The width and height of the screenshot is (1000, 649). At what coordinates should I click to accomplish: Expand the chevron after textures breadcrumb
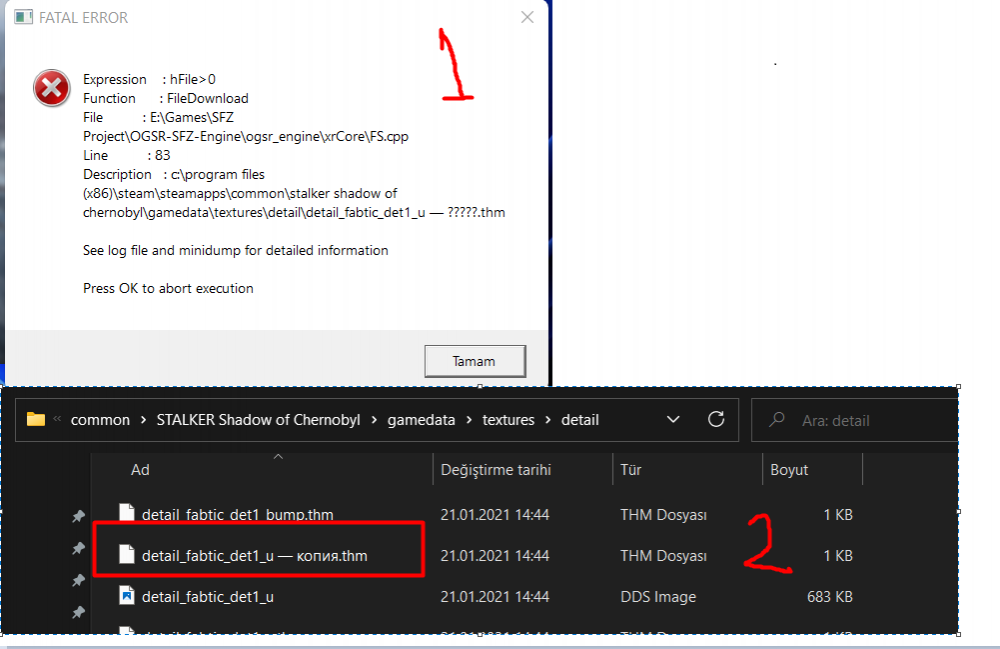(x=548, y=420)
